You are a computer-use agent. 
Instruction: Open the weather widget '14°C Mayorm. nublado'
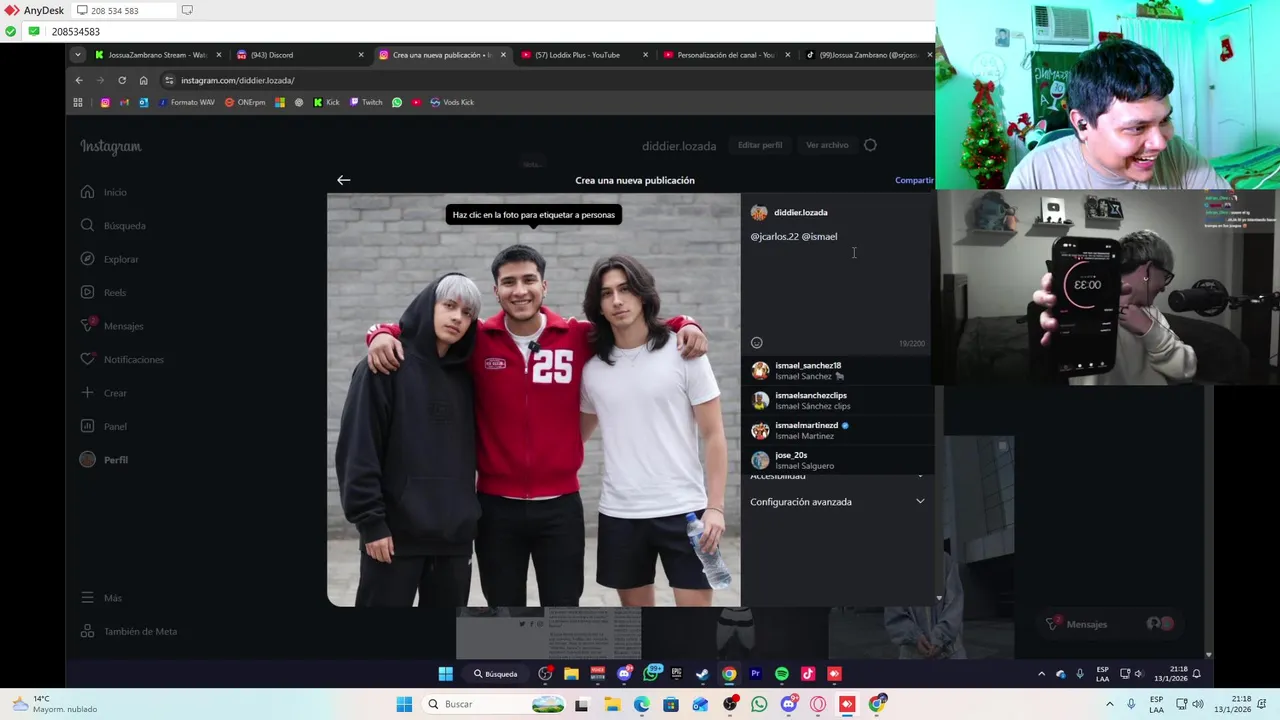(x=55, y=704)
